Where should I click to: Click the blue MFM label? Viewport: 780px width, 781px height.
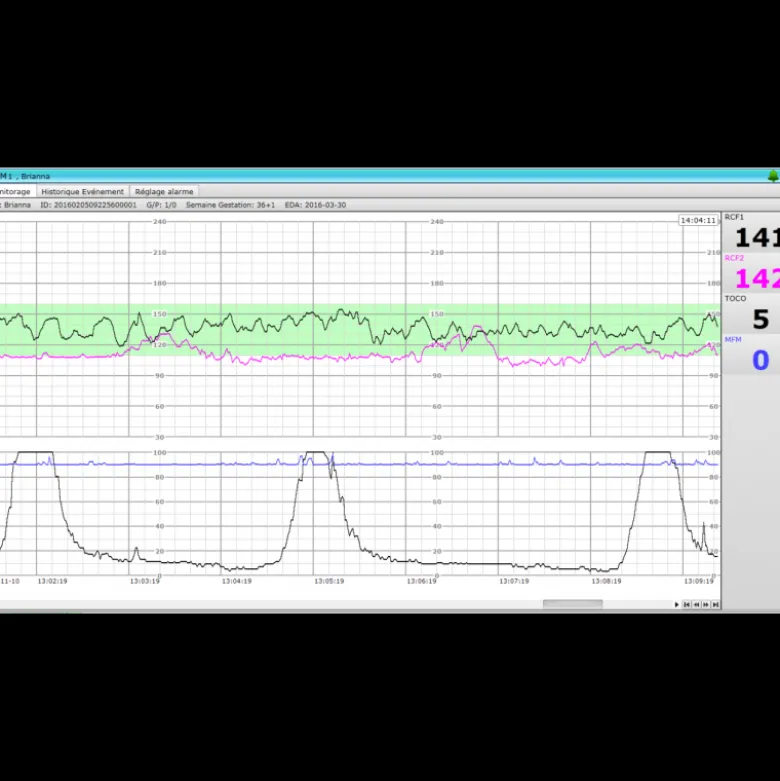pos(733,339)
